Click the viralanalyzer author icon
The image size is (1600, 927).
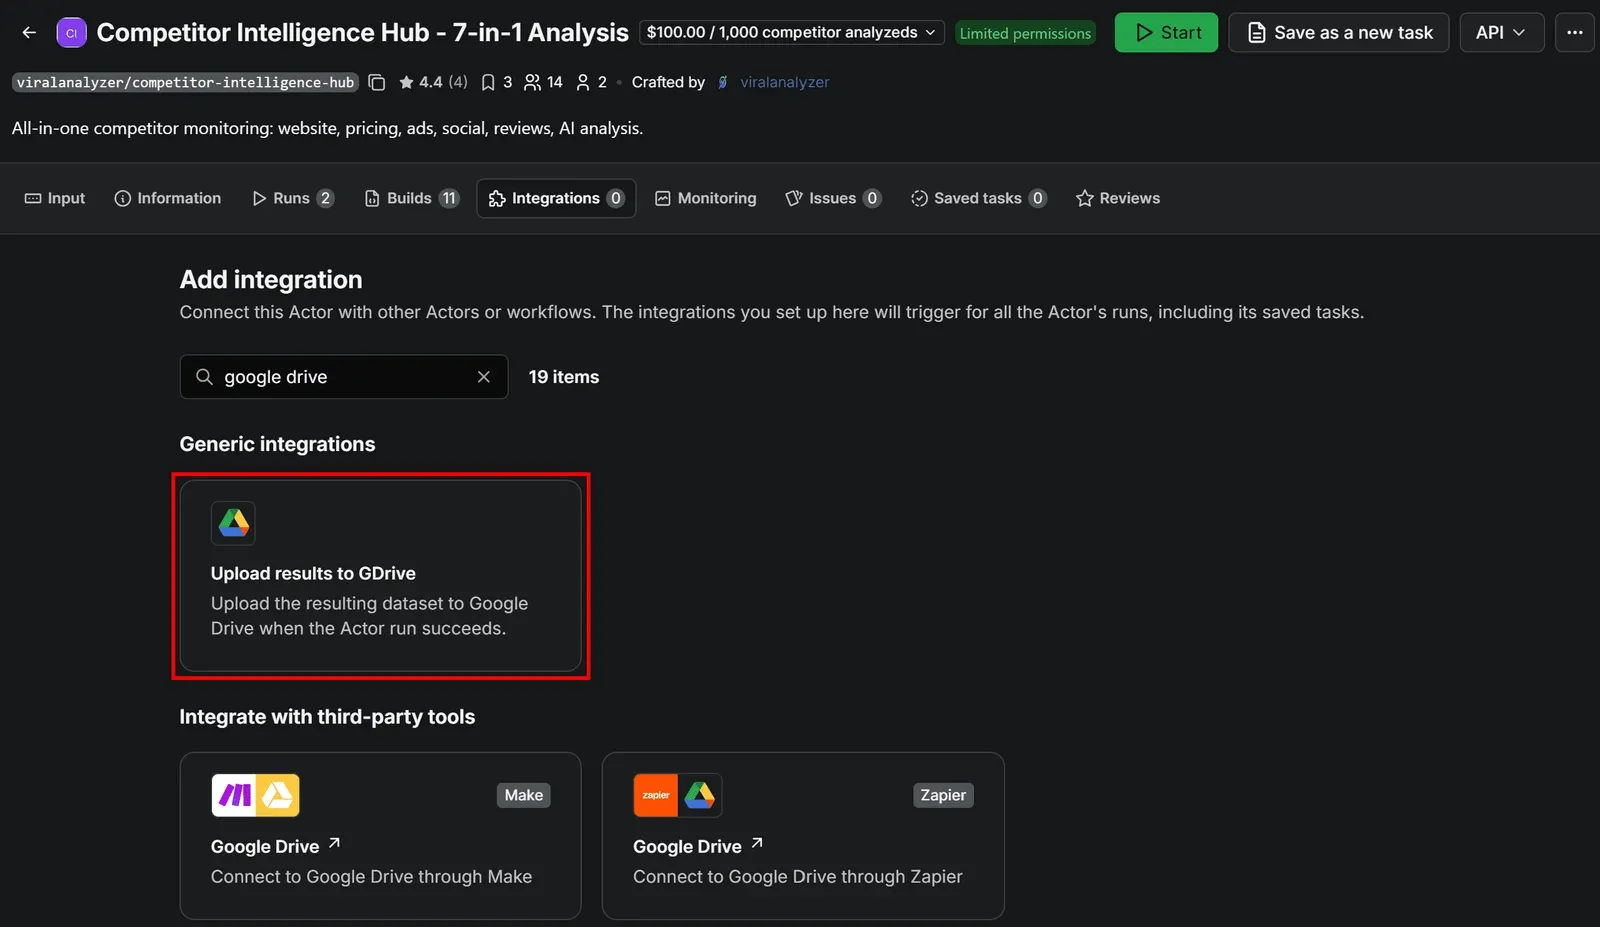point(723,82)
